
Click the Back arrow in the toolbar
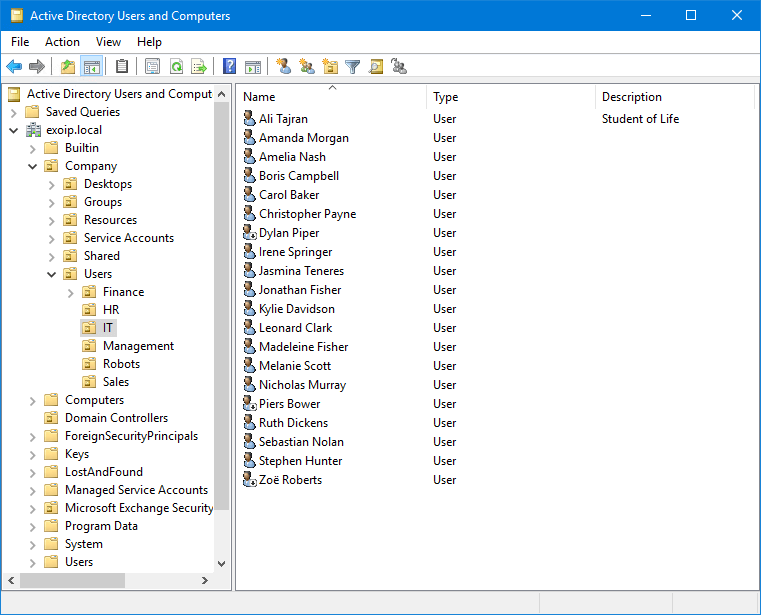[x=14, y=67]
